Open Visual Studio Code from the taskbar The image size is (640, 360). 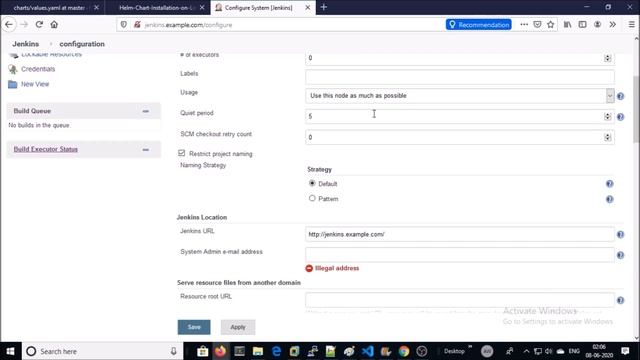tap(367, 351)
